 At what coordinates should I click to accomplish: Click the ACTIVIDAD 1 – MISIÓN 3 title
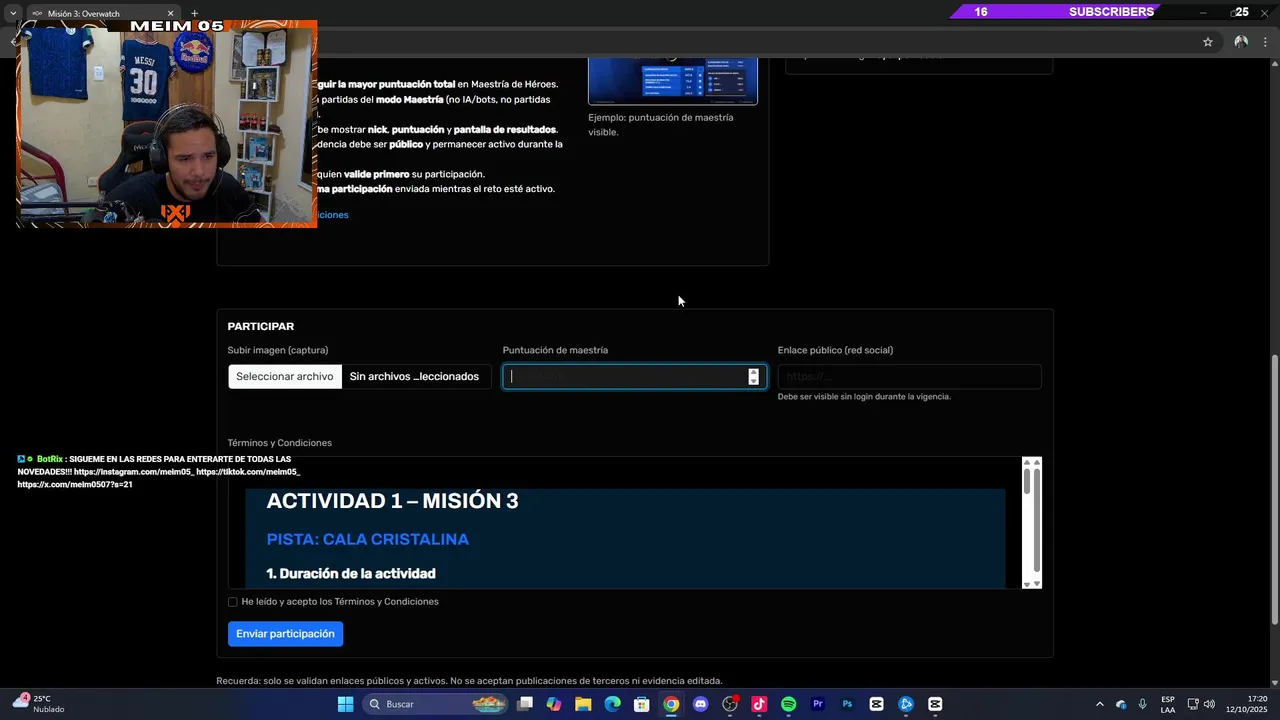pos(392,501)
